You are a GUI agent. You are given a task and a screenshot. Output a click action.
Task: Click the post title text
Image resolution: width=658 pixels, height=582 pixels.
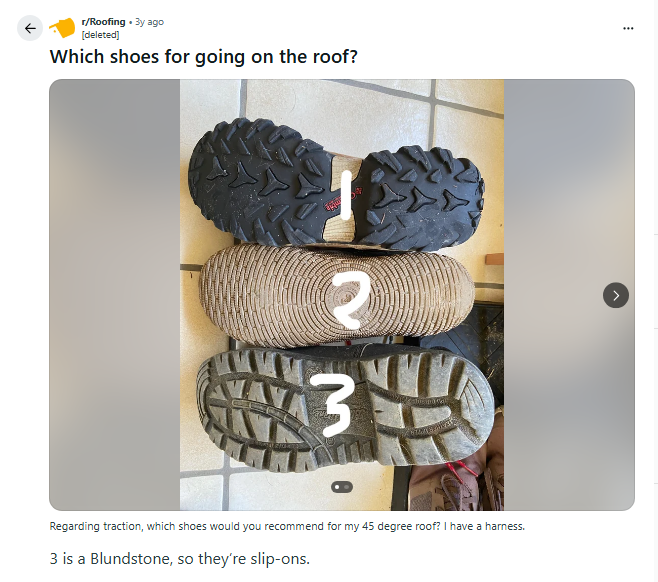click(x=204, y=57)
